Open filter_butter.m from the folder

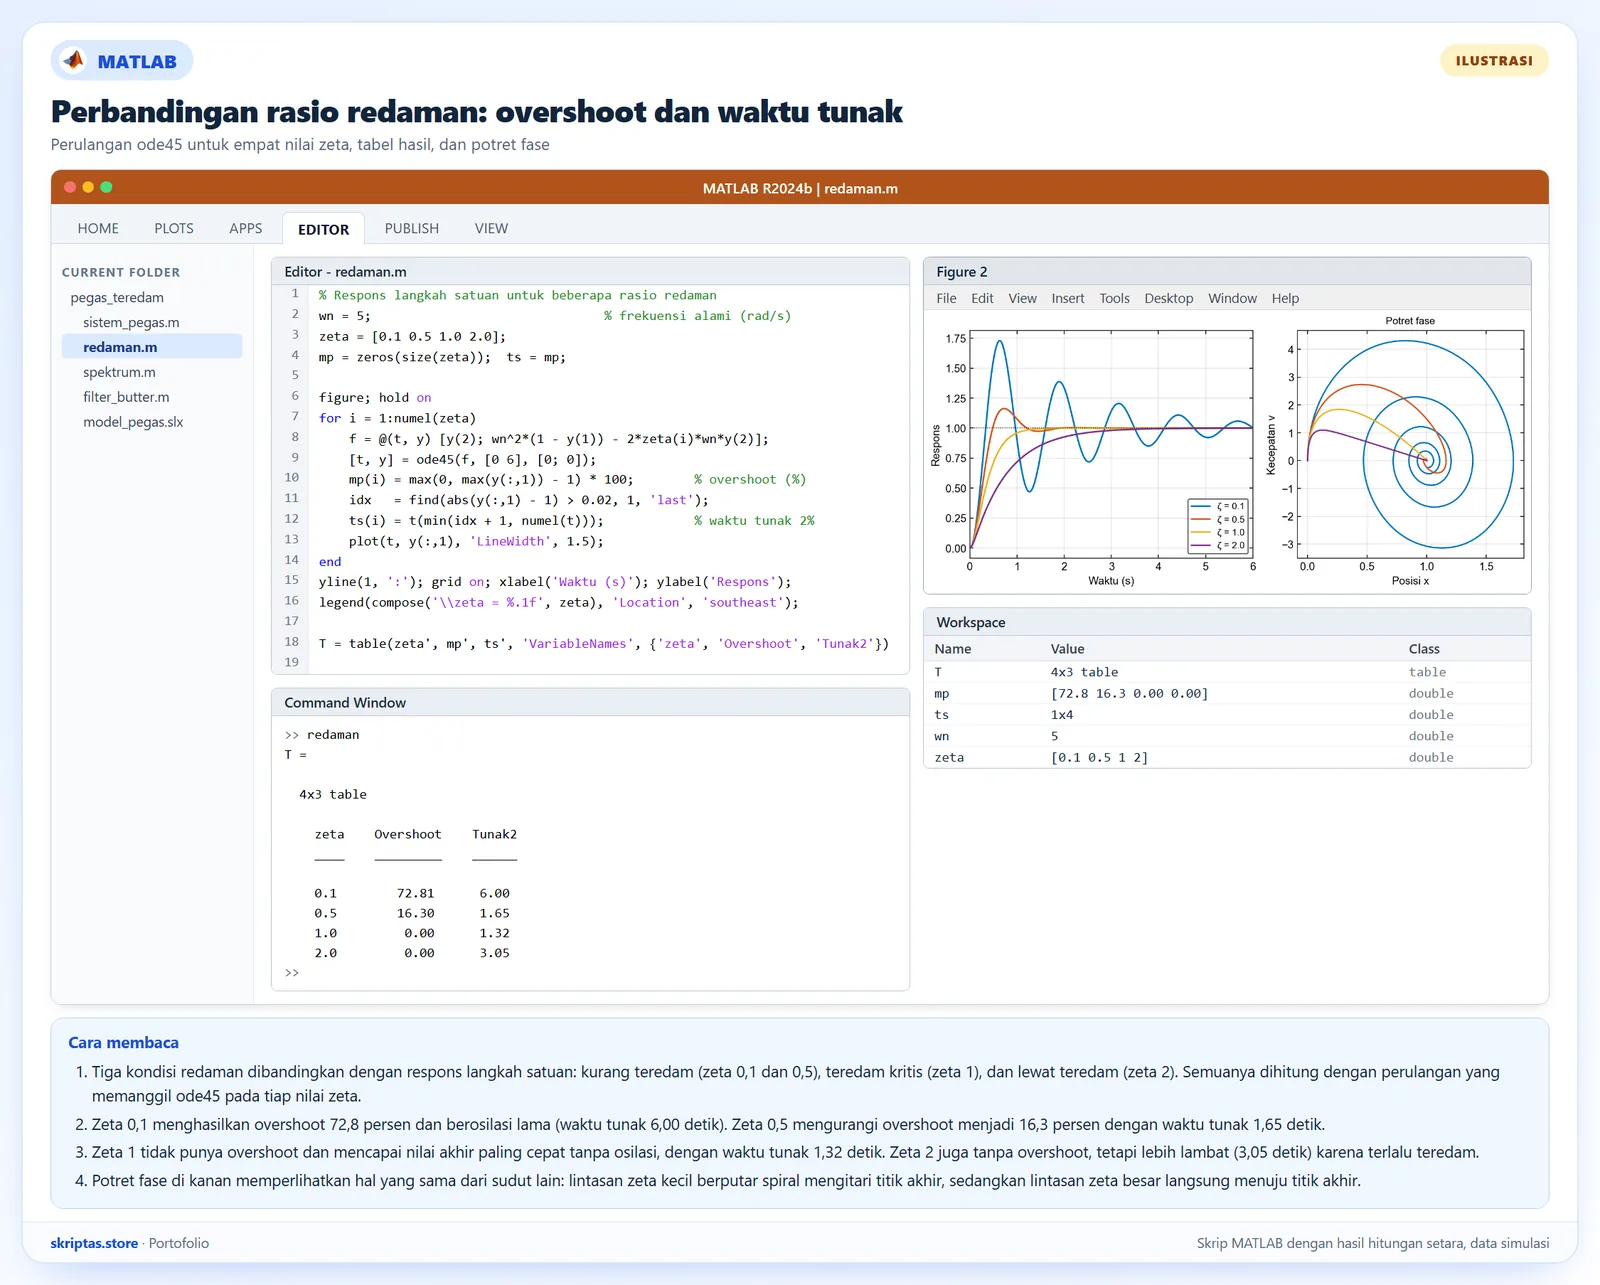(126, 397)
